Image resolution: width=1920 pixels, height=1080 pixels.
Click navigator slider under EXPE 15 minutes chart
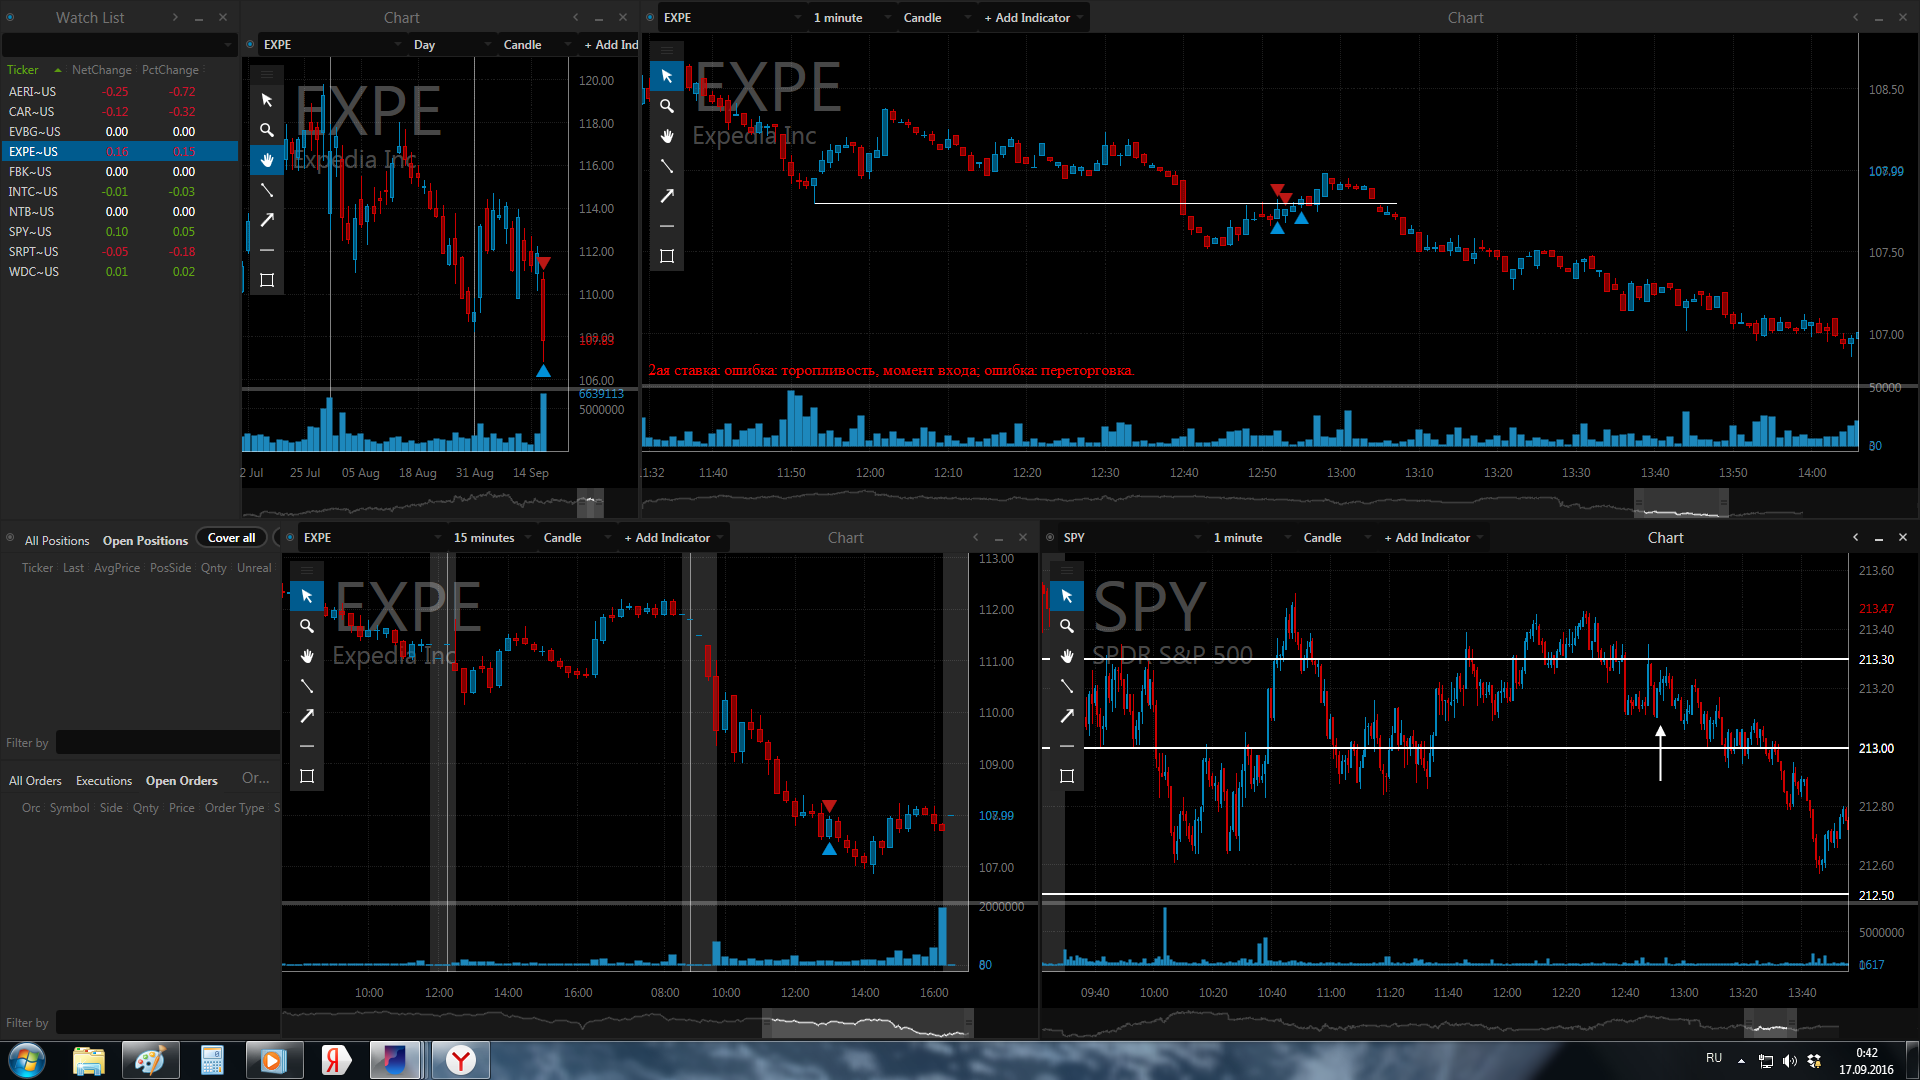pos(867,1023)
